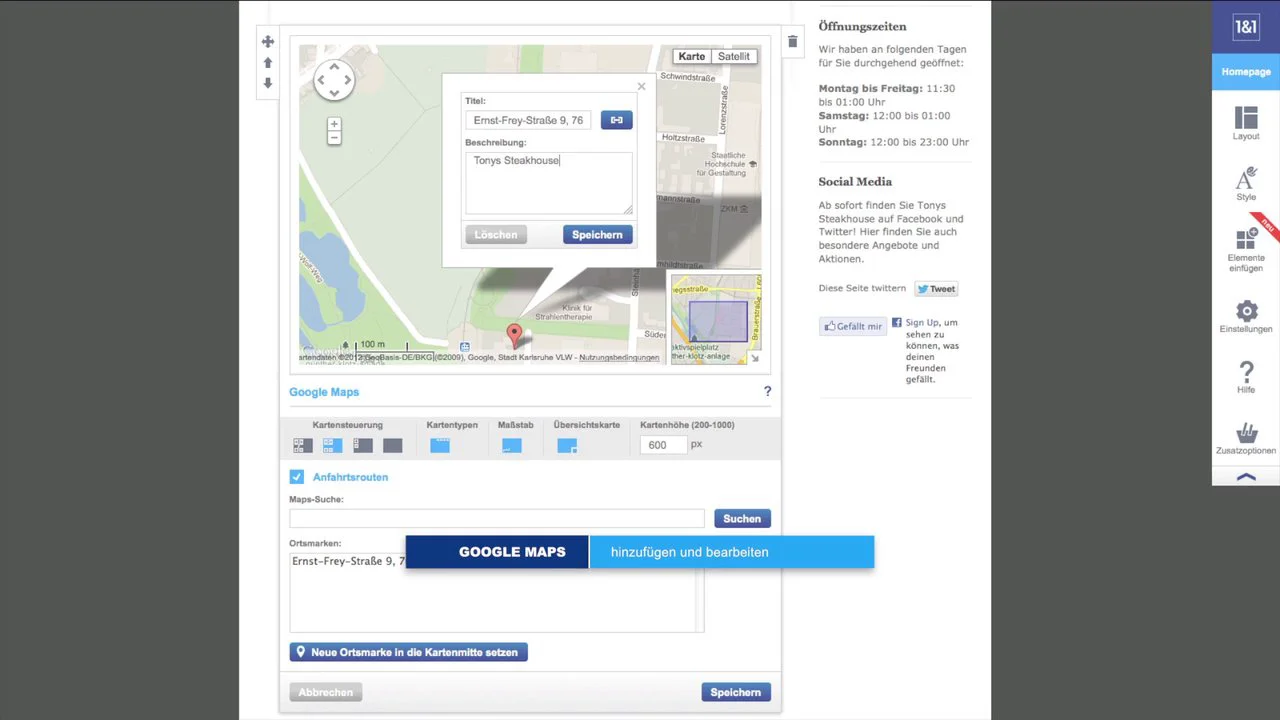Collapse the sidebar with the bottom chevron
This screenshot has width=1280, height=720.
pyautogui.click(x=1246, y=477)
